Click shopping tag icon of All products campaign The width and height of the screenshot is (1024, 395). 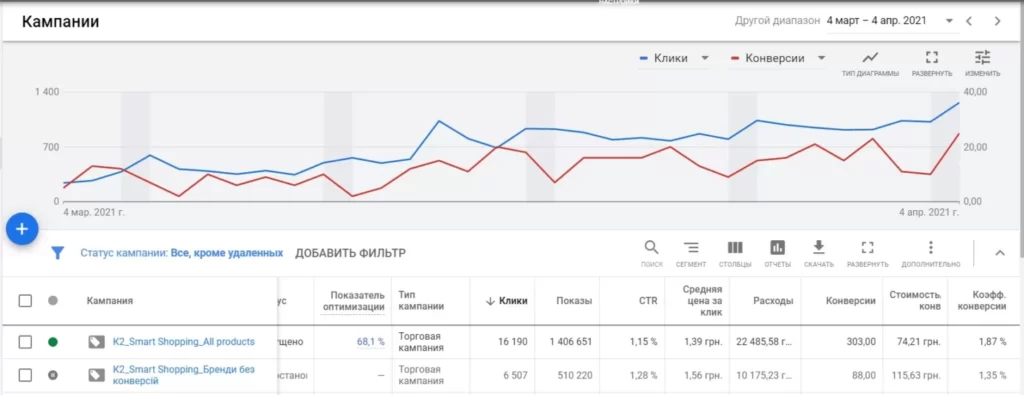pos(97,341)
